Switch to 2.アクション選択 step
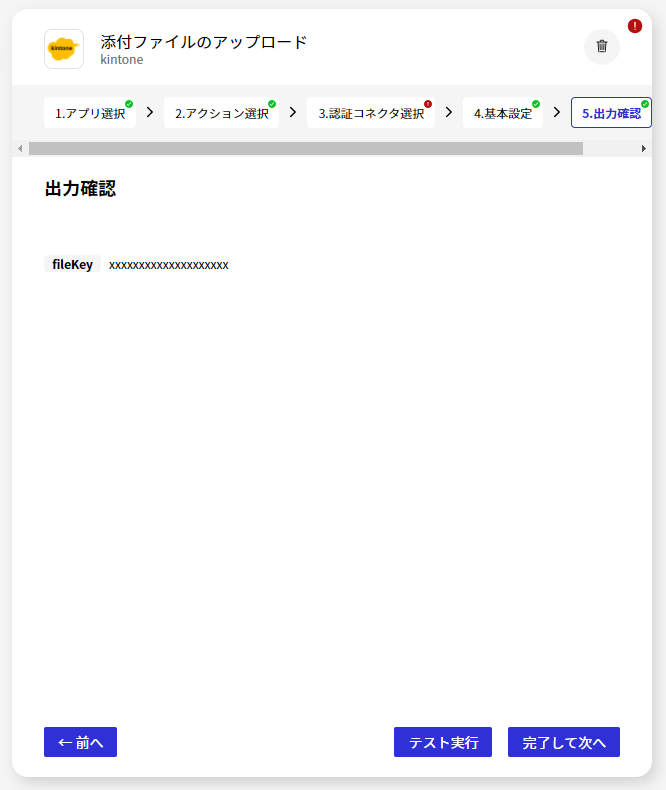Screen dimensions: 666x790 (x=221, y=113)
